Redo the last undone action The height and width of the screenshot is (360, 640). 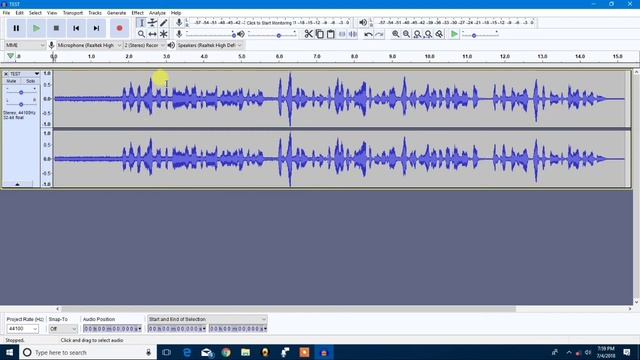click(x=379, y=34)
